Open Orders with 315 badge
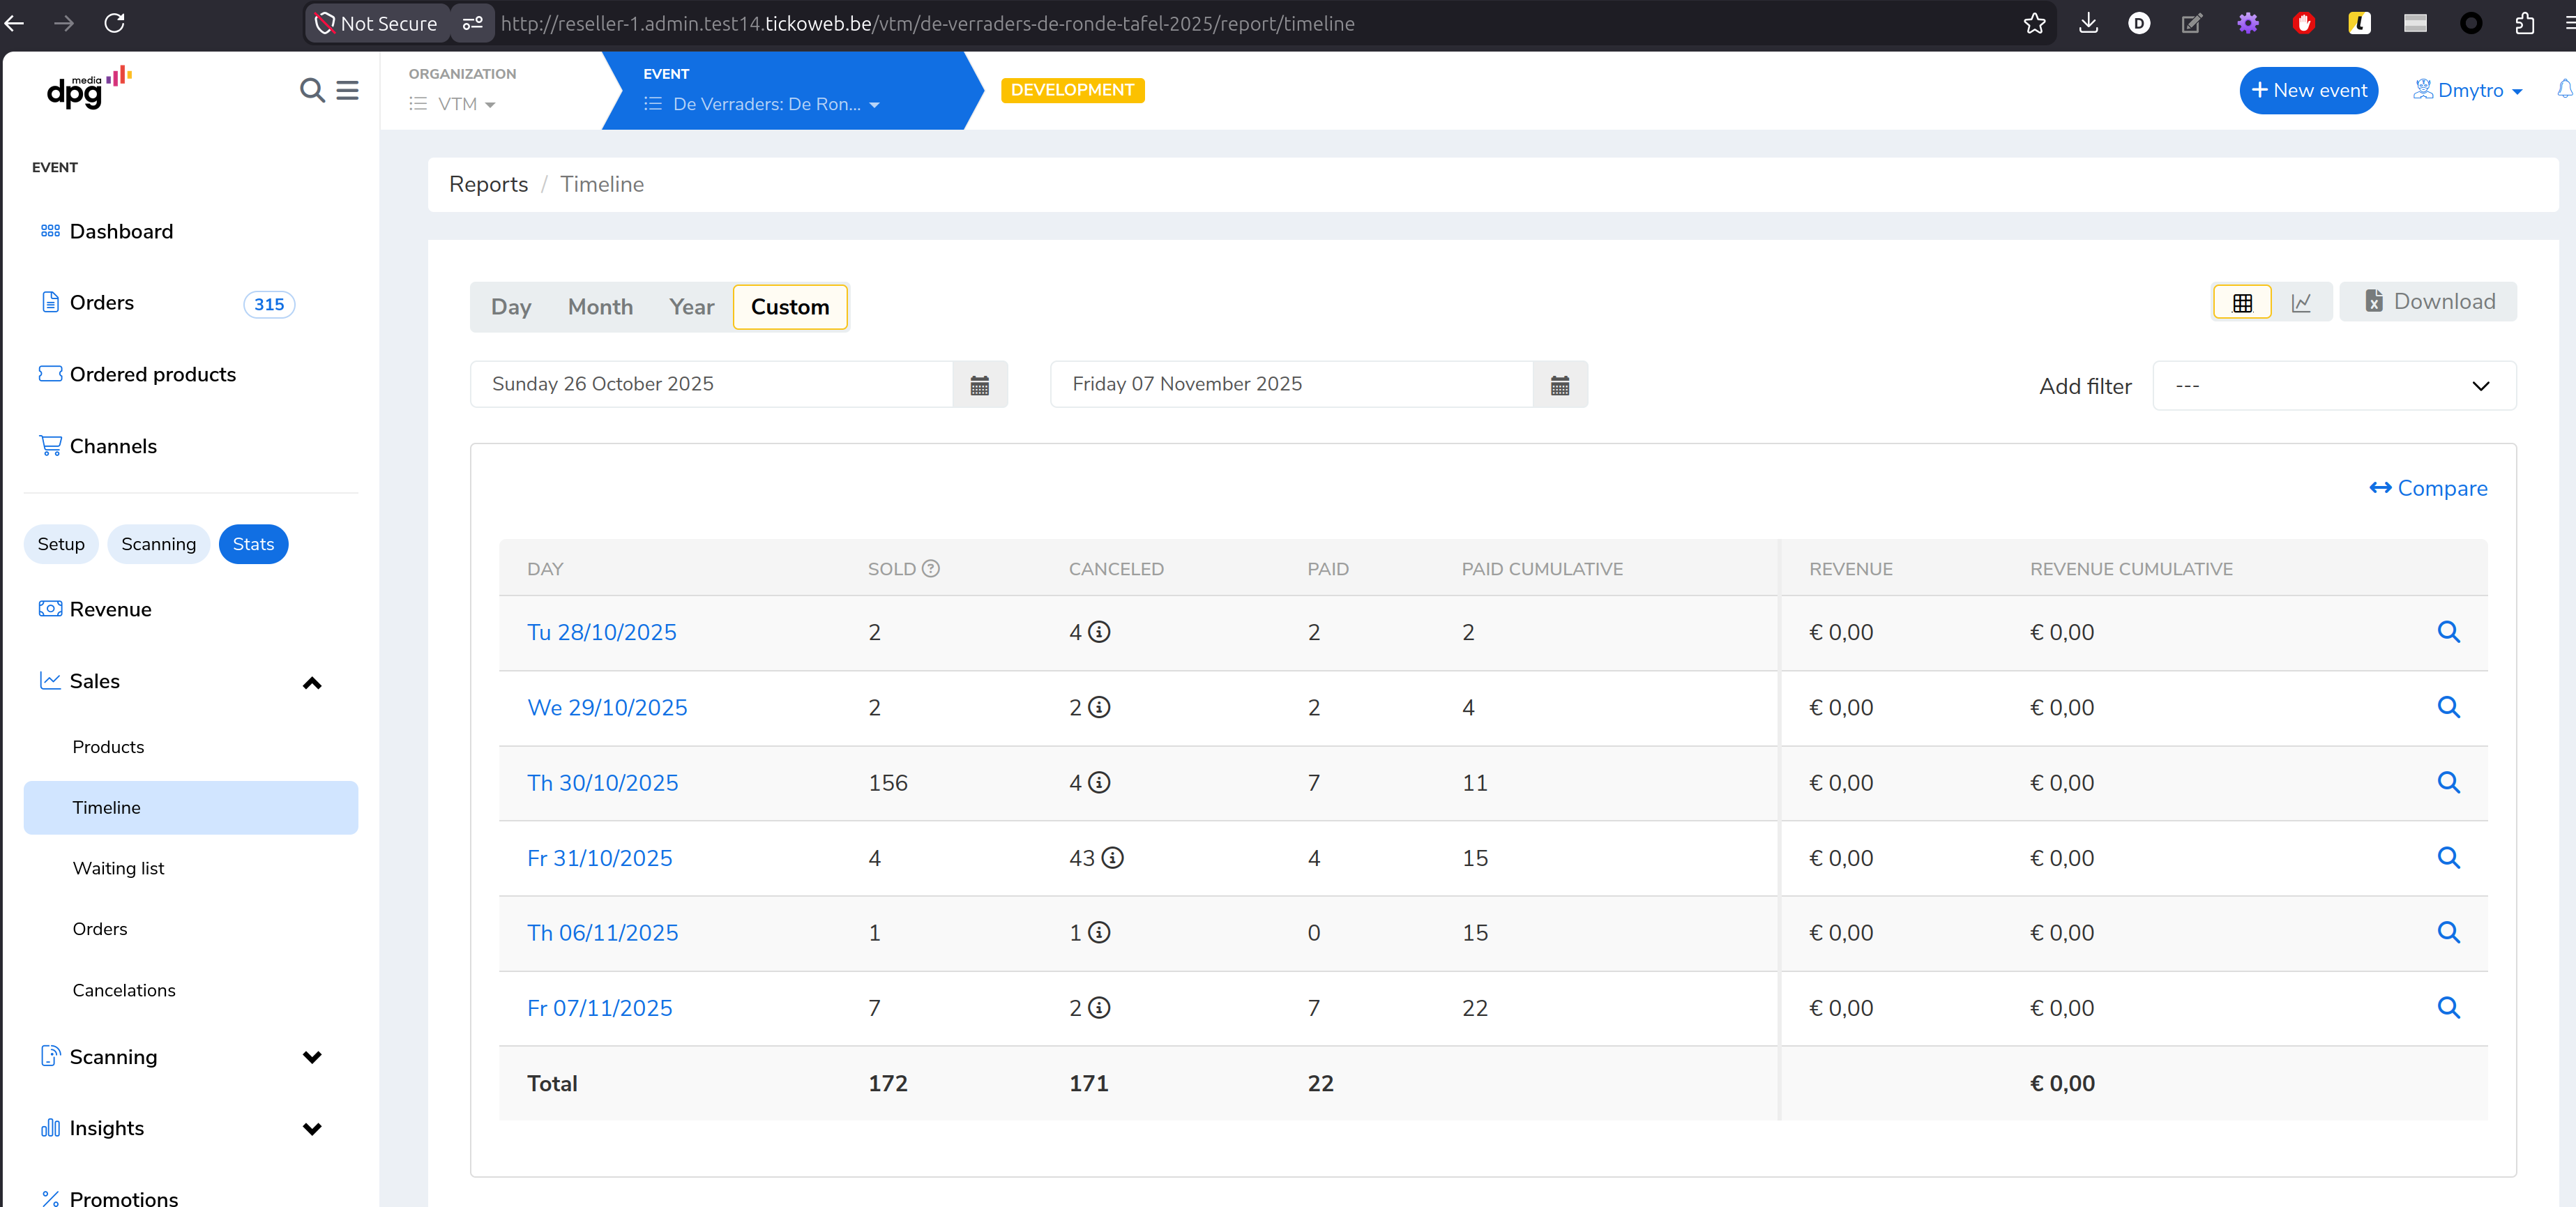 click(x=168, y=303)
